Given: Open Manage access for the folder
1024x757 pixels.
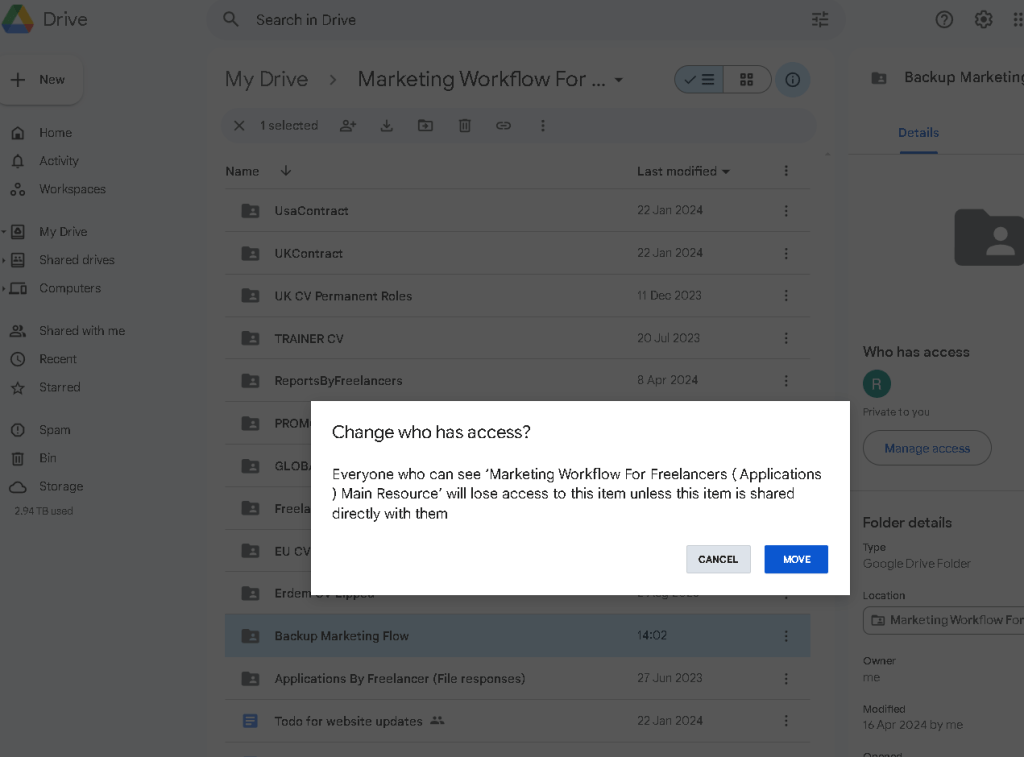Looking at the screenshot, I should (927, 448).
